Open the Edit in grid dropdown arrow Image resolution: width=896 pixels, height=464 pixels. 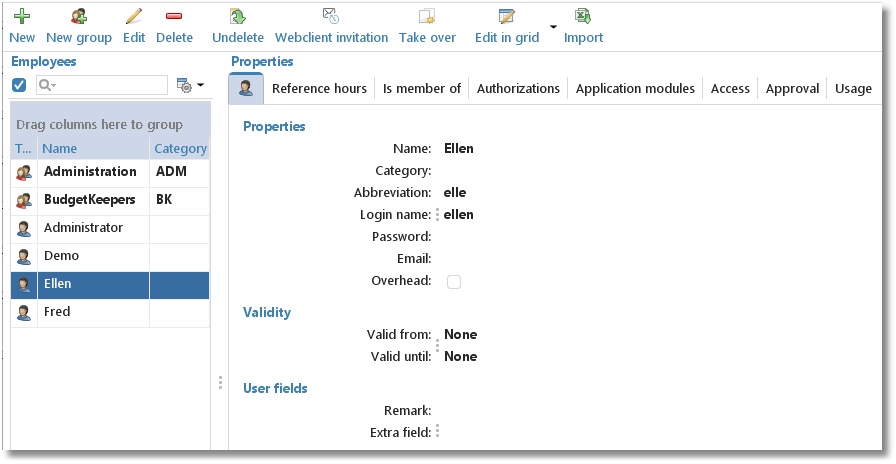coord(553,27)
